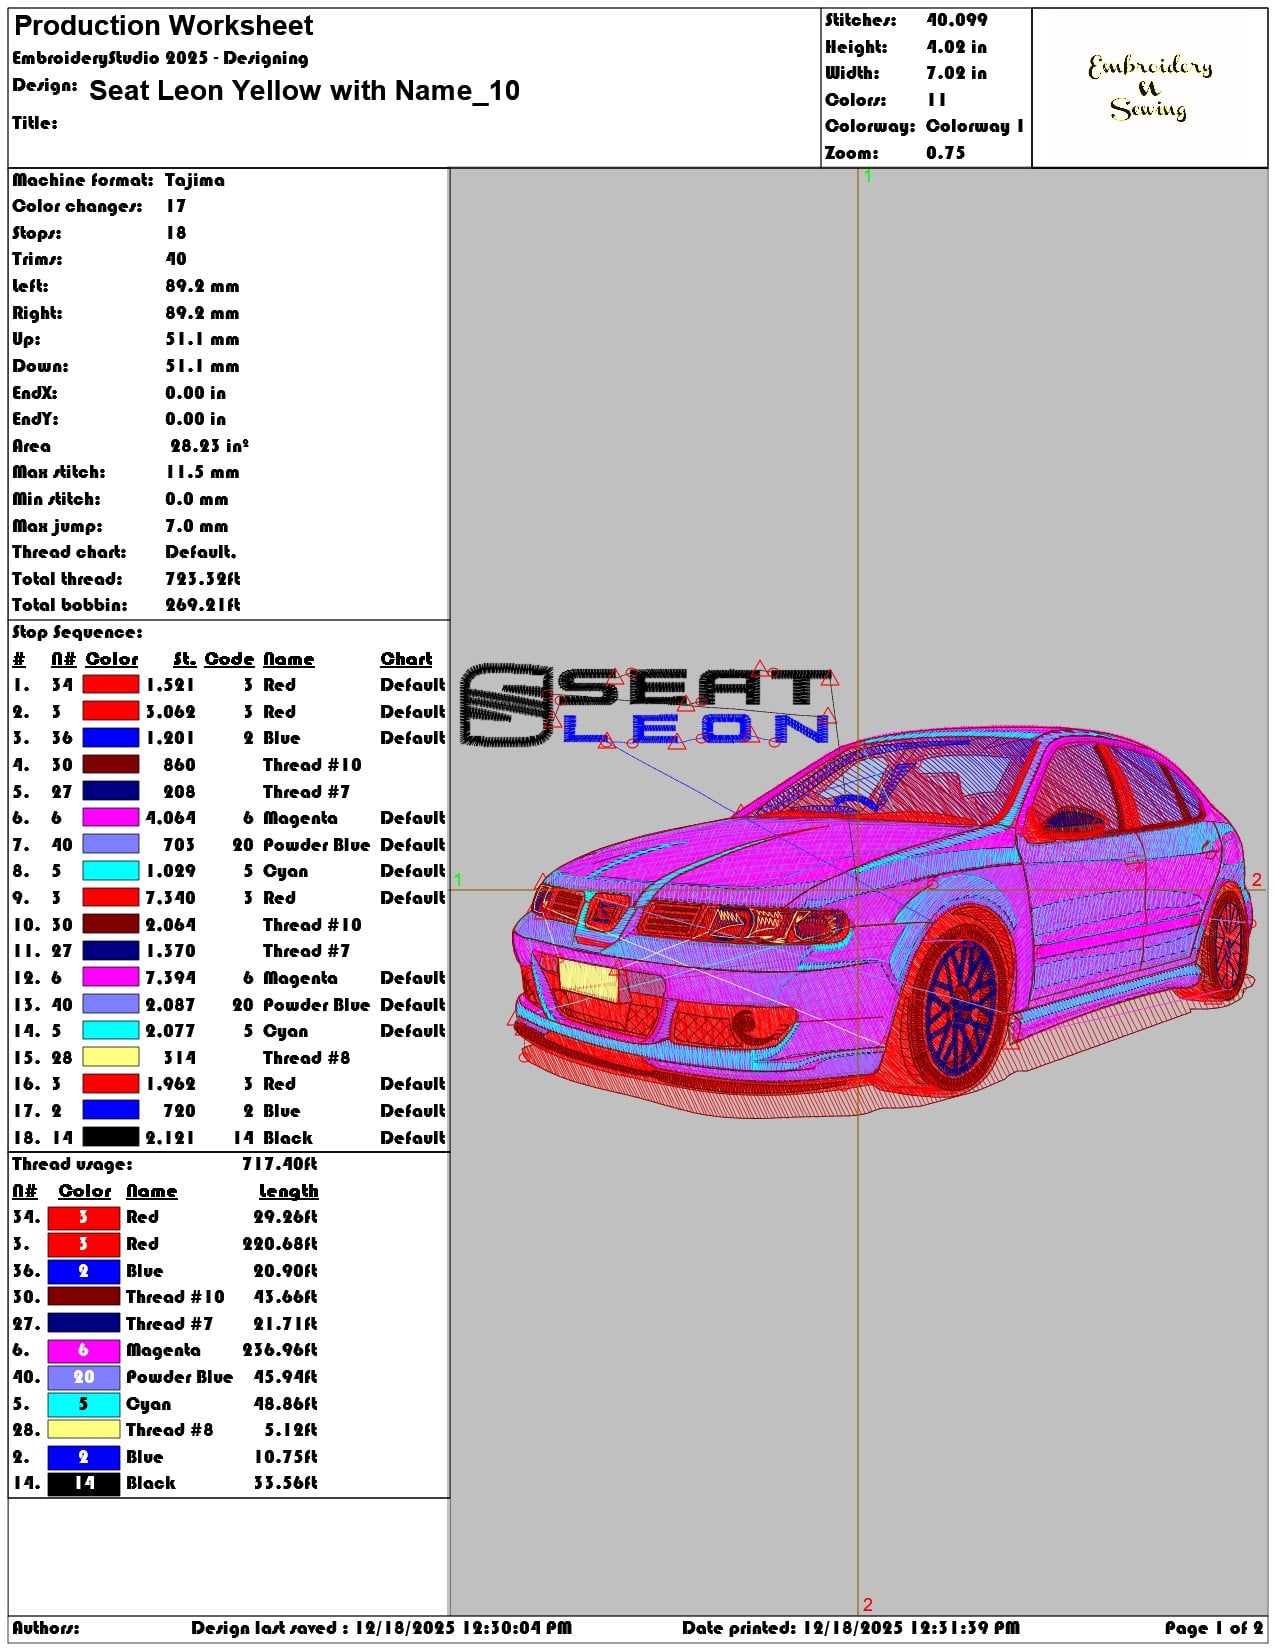Click the Stop Sequence heading
Viewport: 1275px width, 1650px height.
[x=77, y=632]
